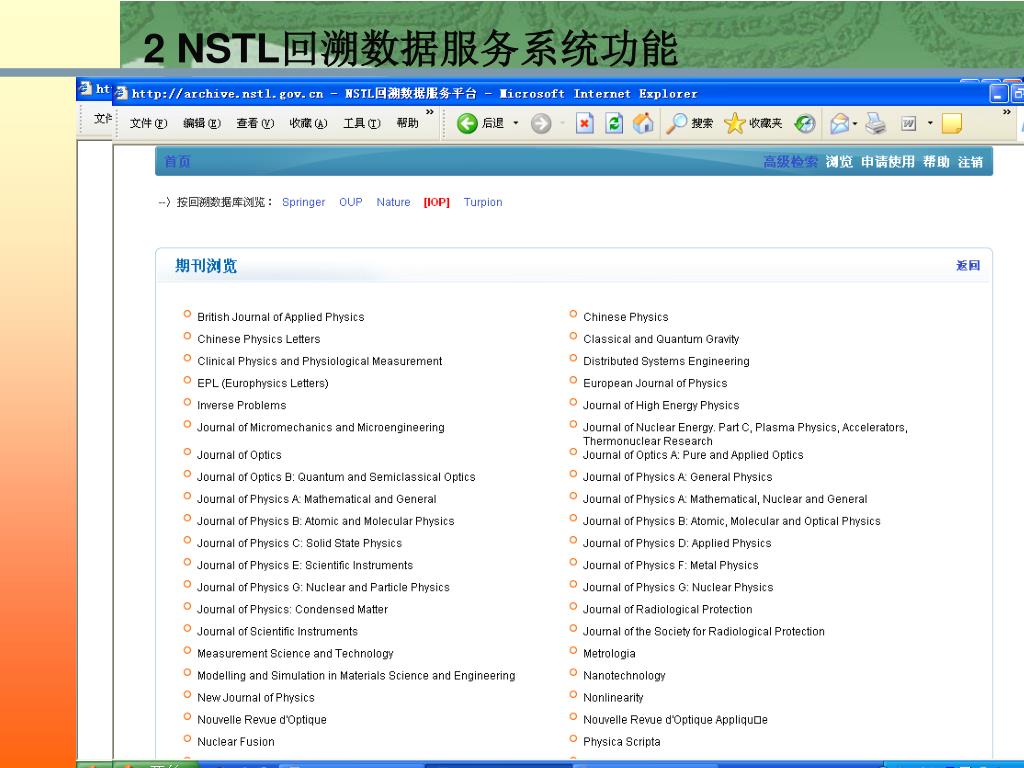Open Journal of High Energy Physics

point(661,406)
